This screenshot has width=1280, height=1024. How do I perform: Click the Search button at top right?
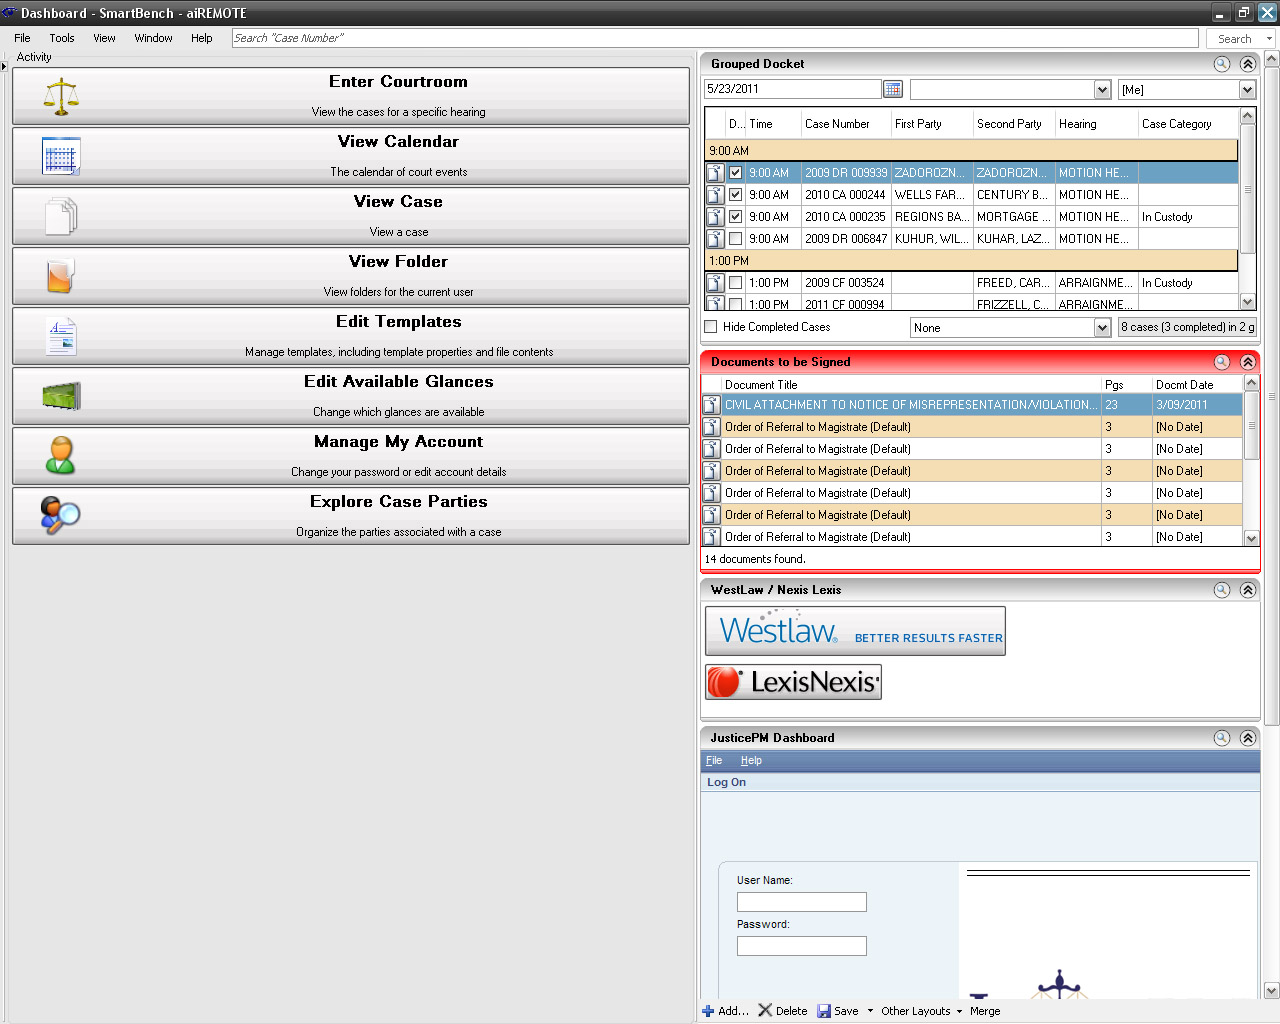point(1235,39)
